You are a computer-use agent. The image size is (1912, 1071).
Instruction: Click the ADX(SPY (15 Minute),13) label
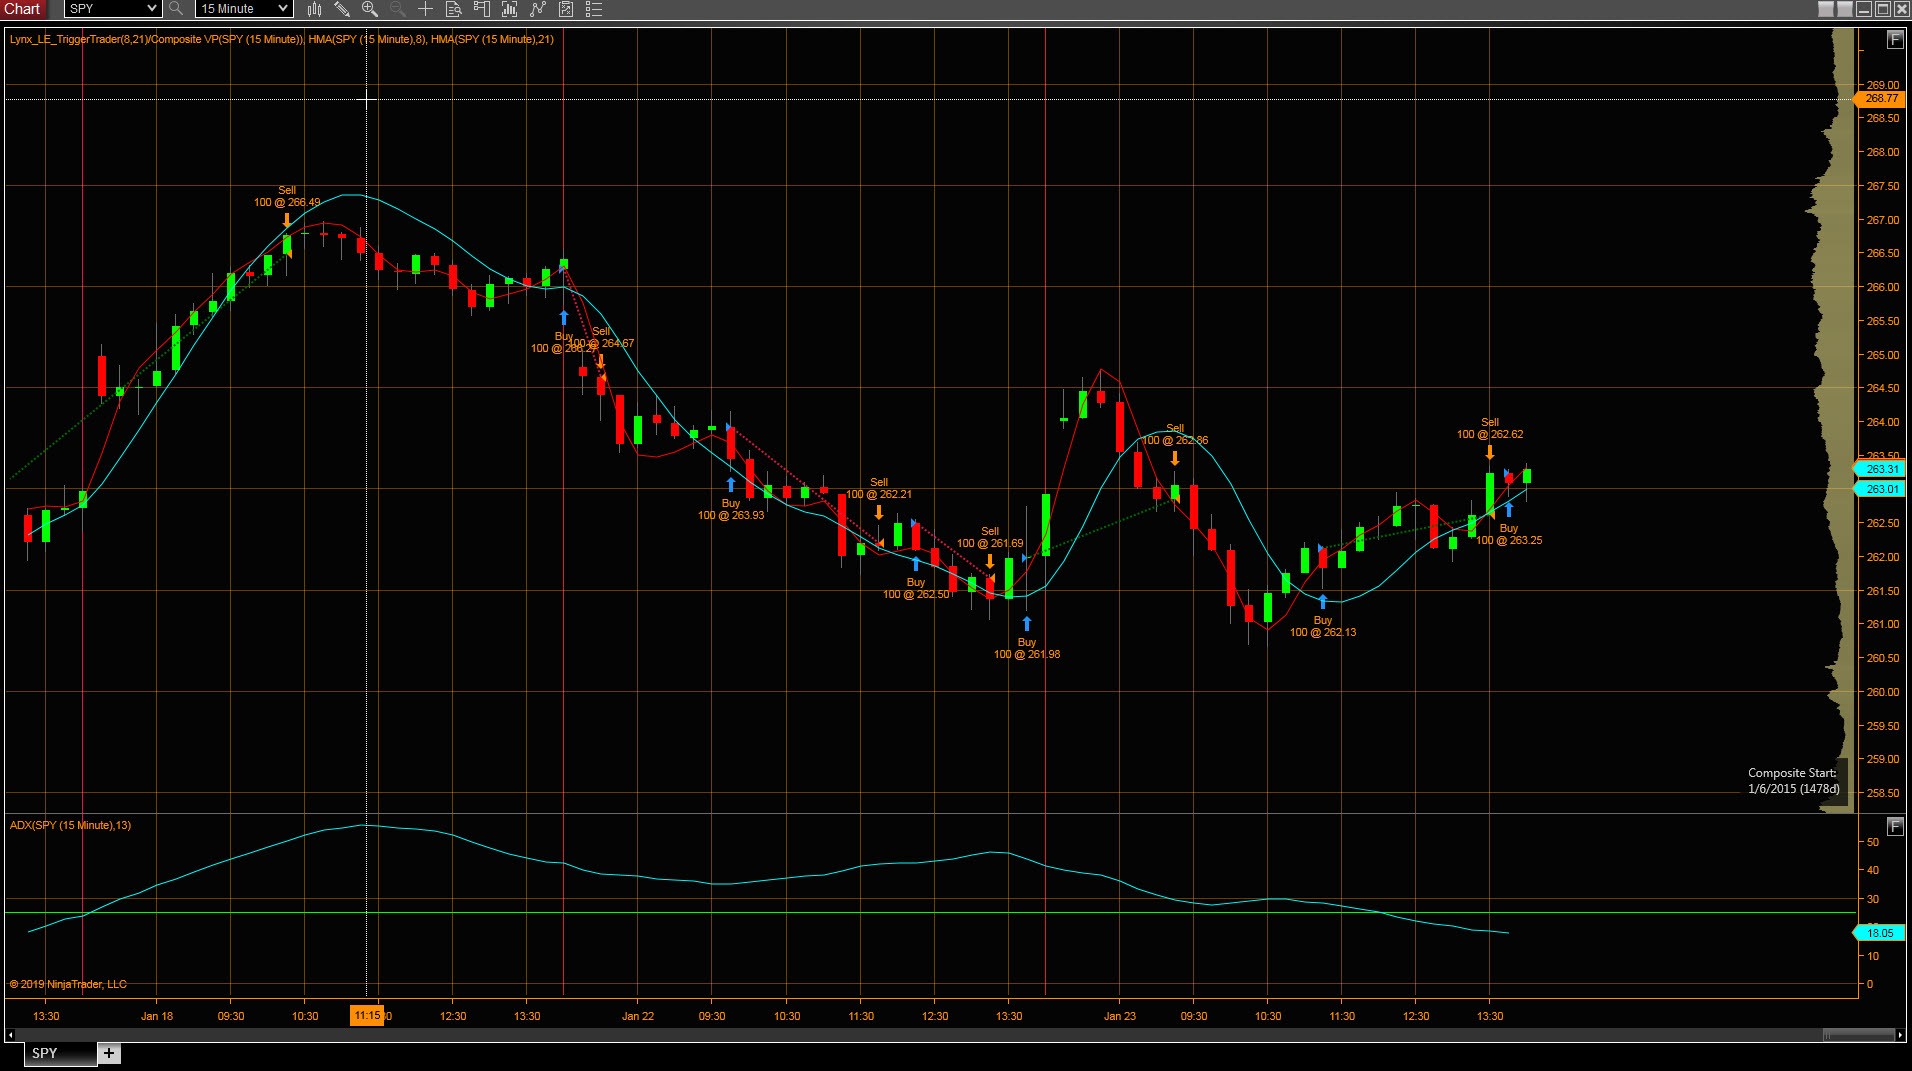click(70, 825)
